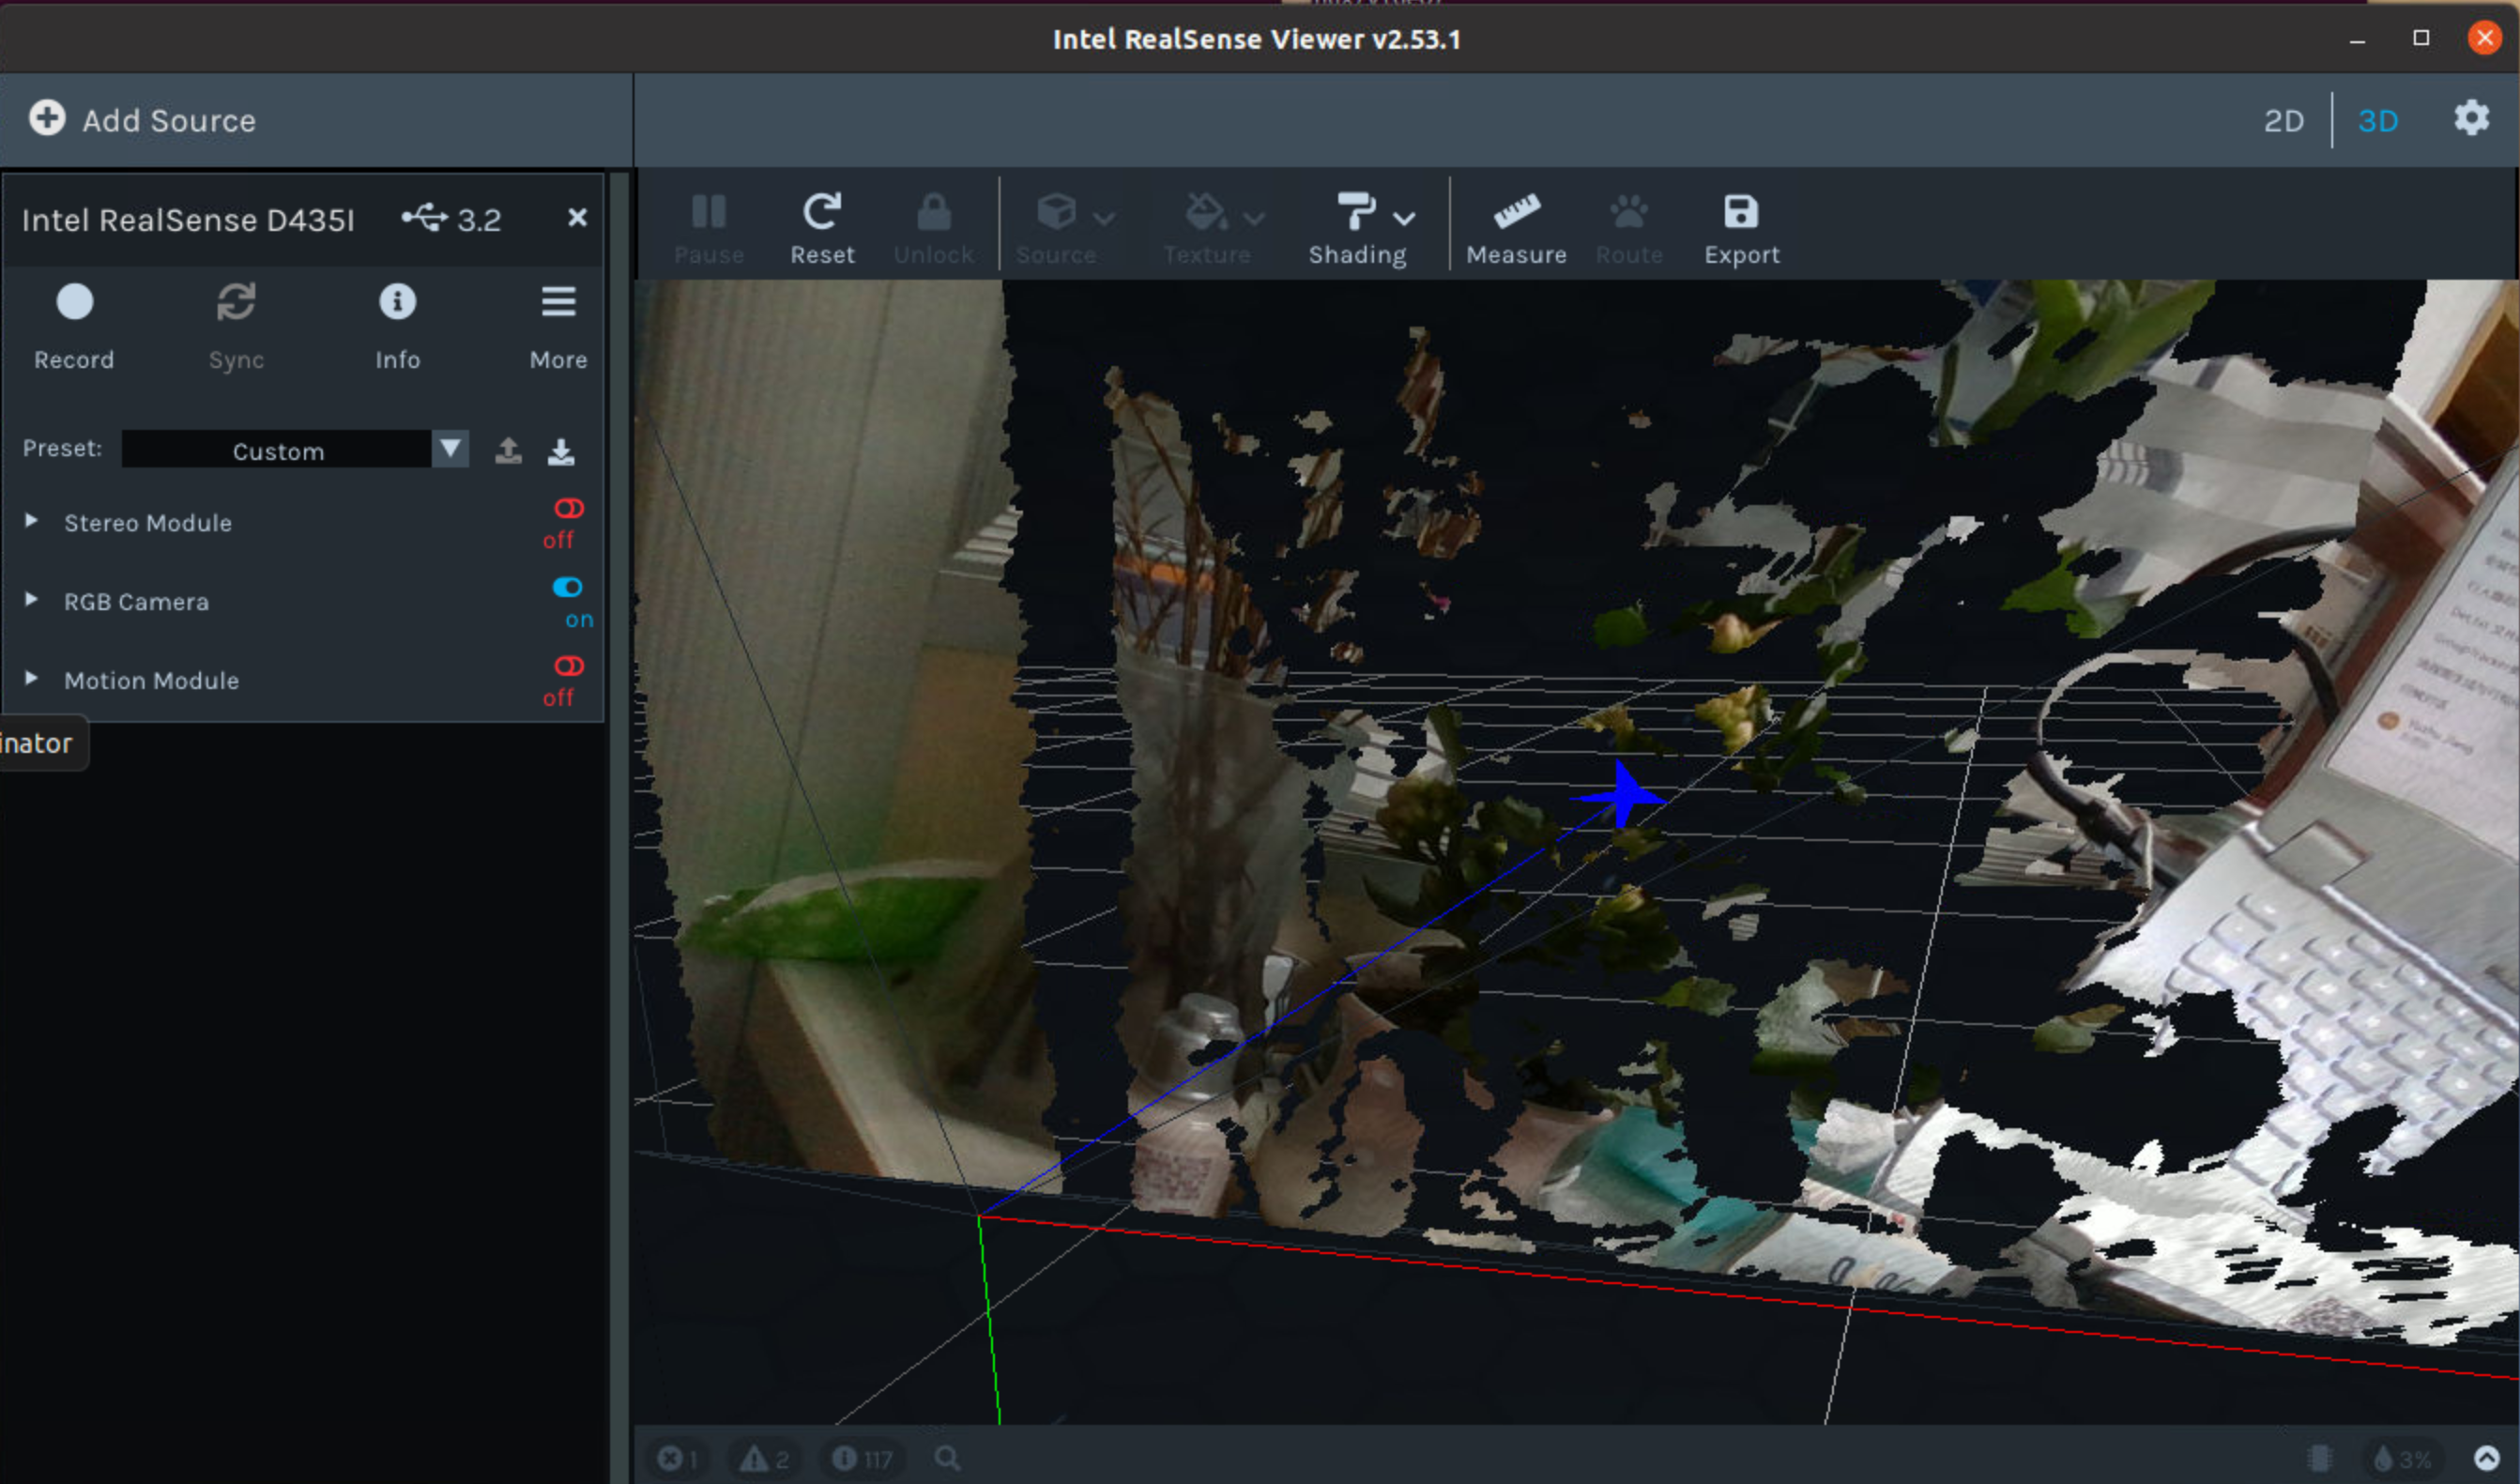The width and height of the screenshot is (2520, 1484).
Task: Select the Measure ruler tool
Action: tap(1516, 212)
